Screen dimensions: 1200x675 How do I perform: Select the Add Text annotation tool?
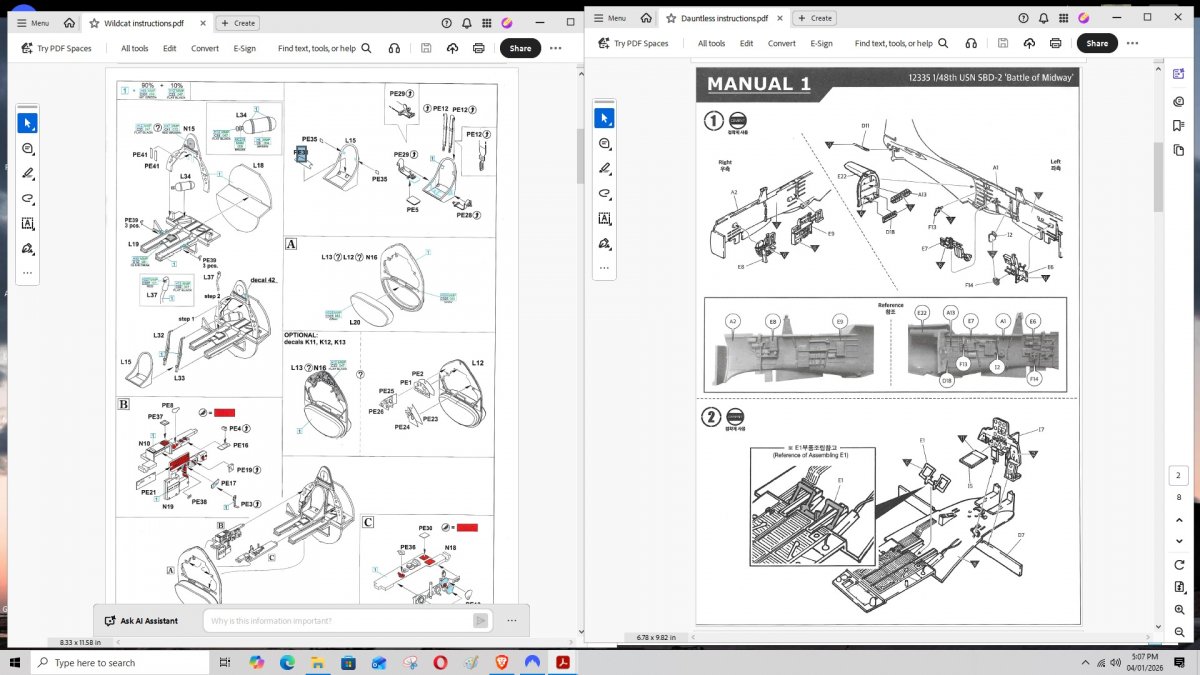click(28, 224)
